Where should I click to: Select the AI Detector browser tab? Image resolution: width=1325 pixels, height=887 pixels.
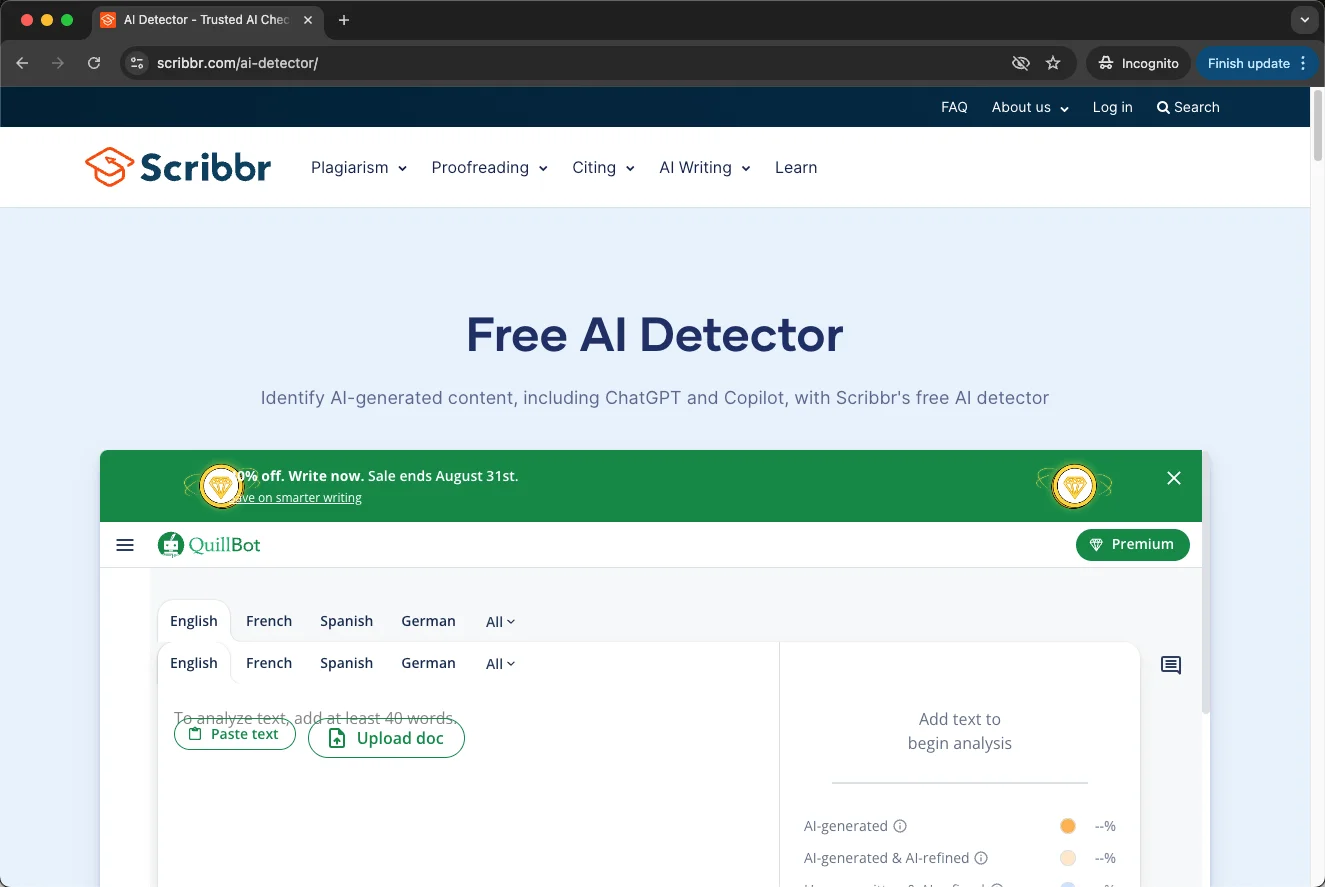[206, 20]
